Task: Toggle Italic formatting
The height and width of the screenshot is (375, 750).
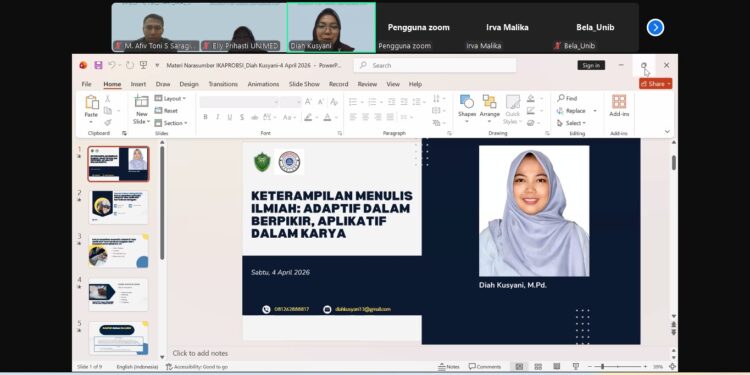Action: click(x=217, y=117)
